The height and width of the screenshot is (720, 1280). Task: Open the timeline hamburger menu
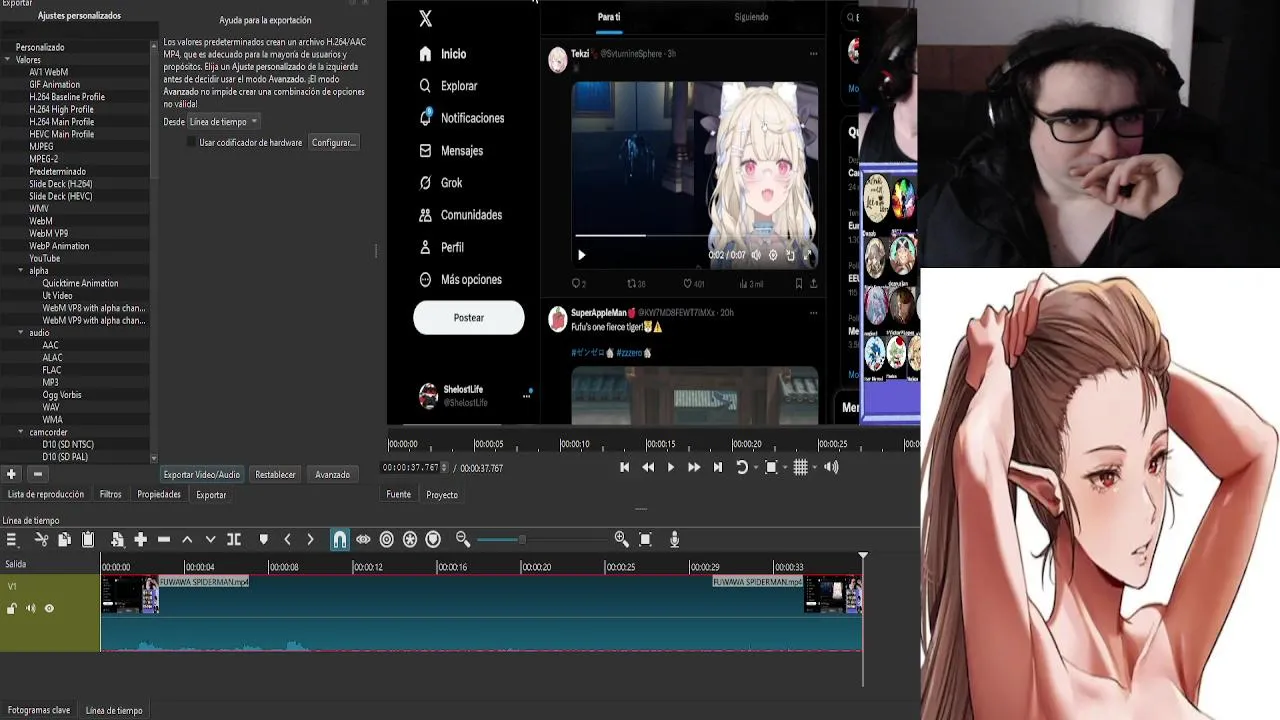coord(11,539)
